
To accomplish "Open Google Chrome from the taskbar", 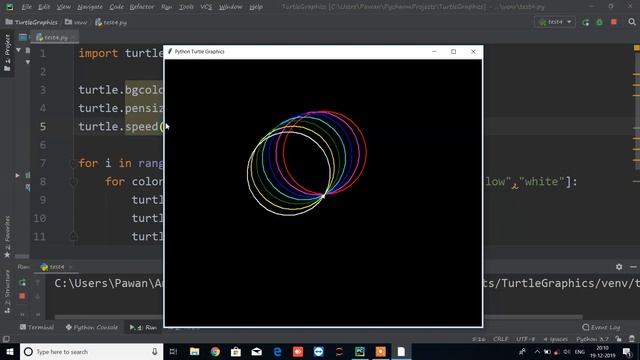I will click(215, 351).
